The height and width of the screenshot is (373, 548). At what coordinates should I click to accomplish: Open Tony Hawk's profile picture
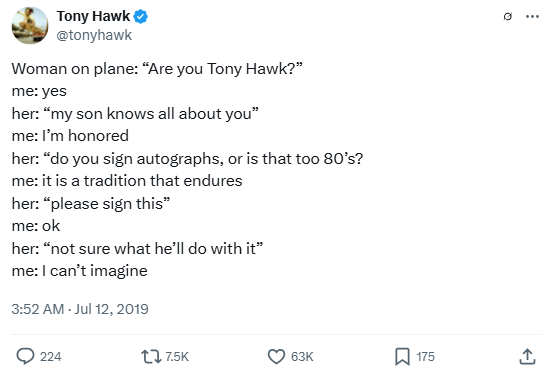(30, 26)
